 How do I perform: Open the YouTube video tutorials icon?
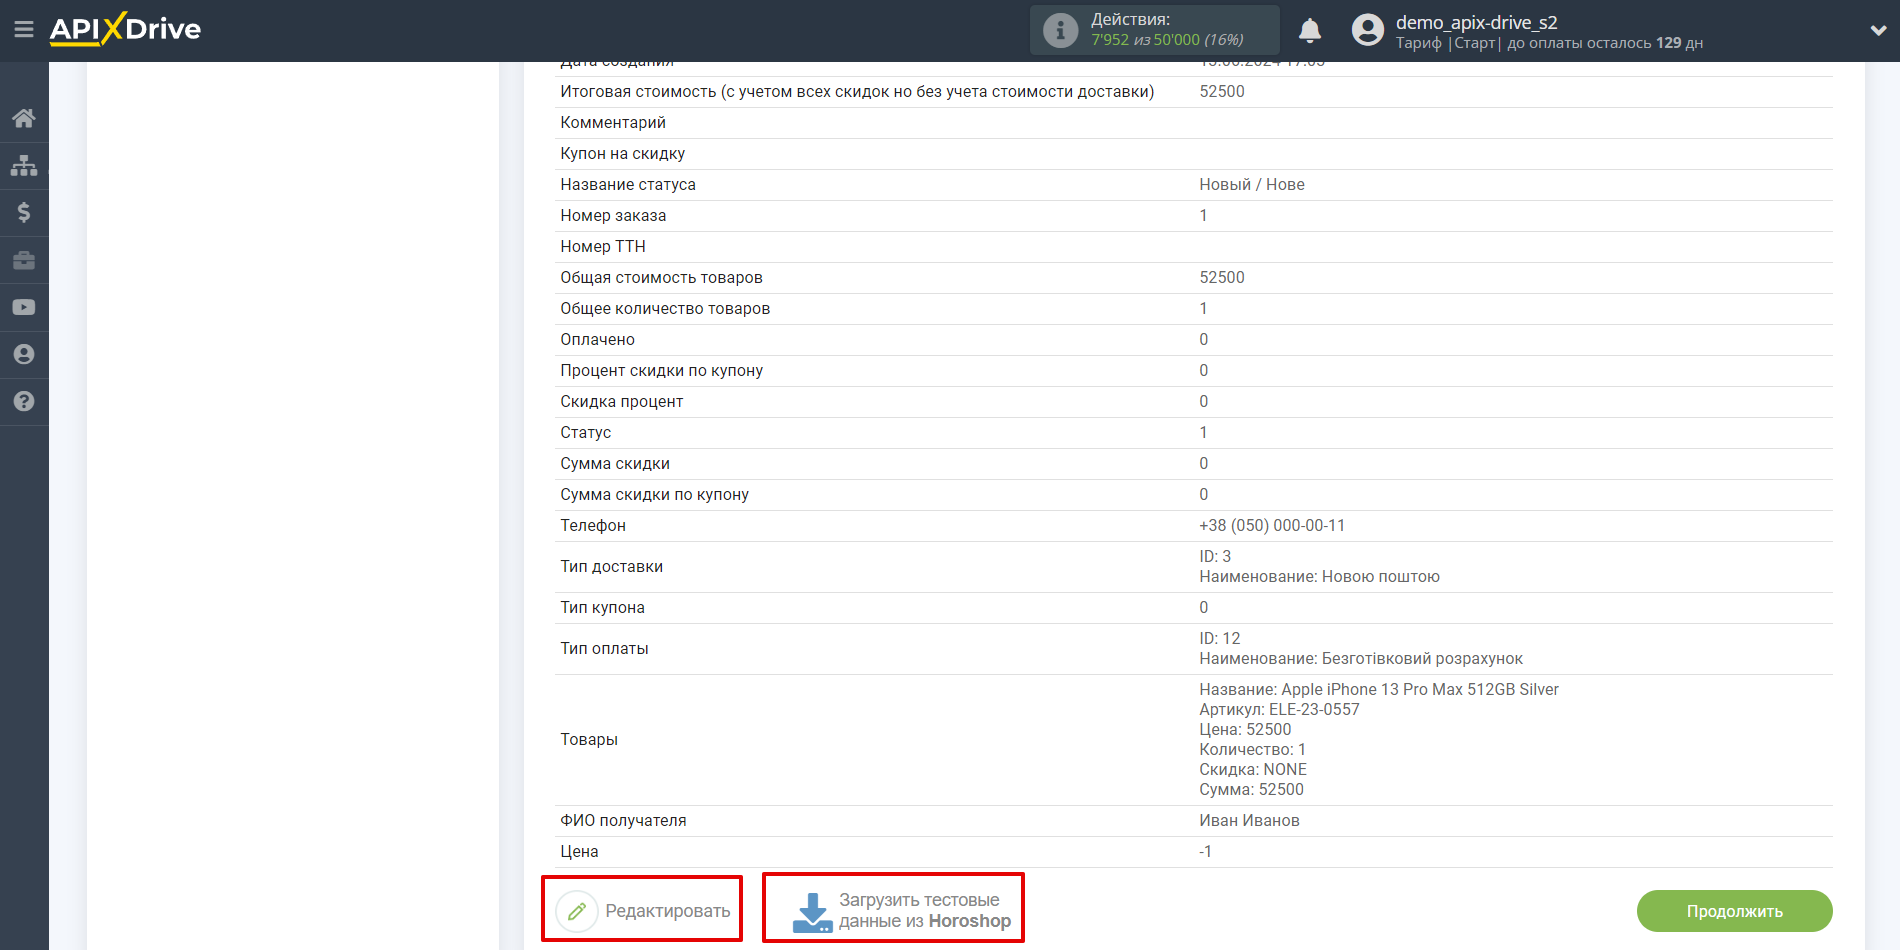click(x=24, y=307)
